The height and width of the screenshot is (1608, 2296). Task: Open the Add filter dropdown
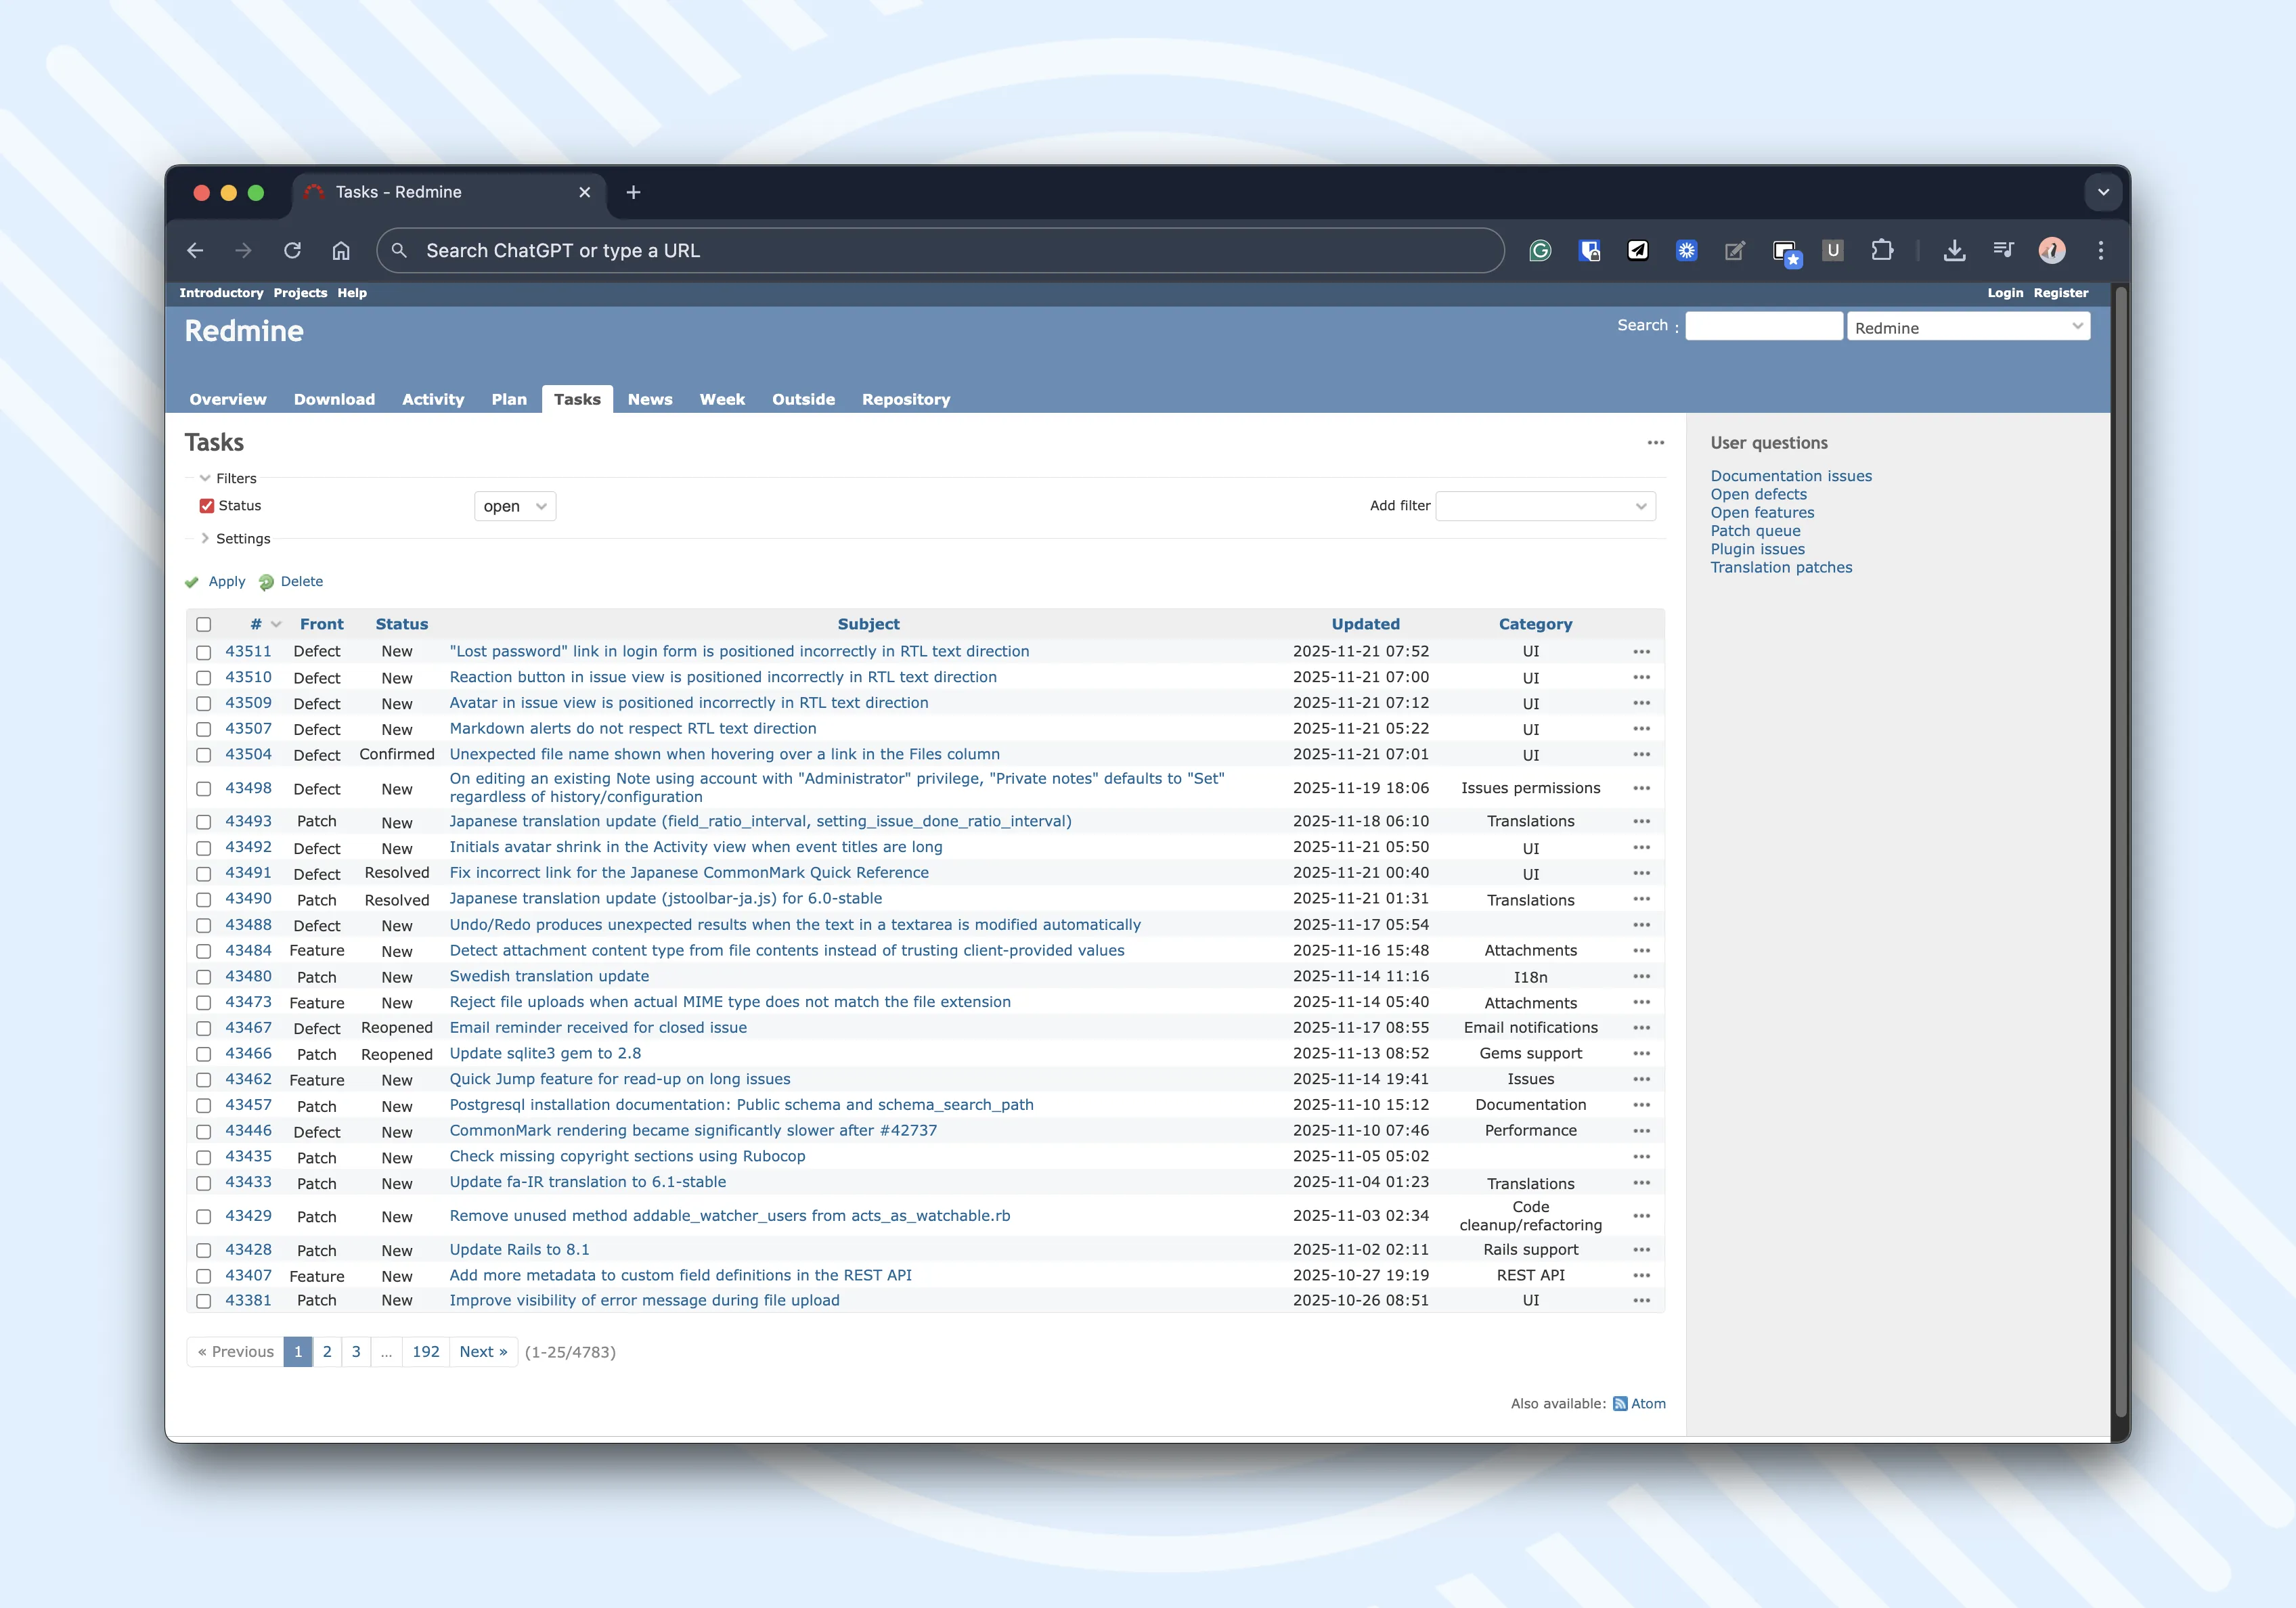tap(1544, 506)
